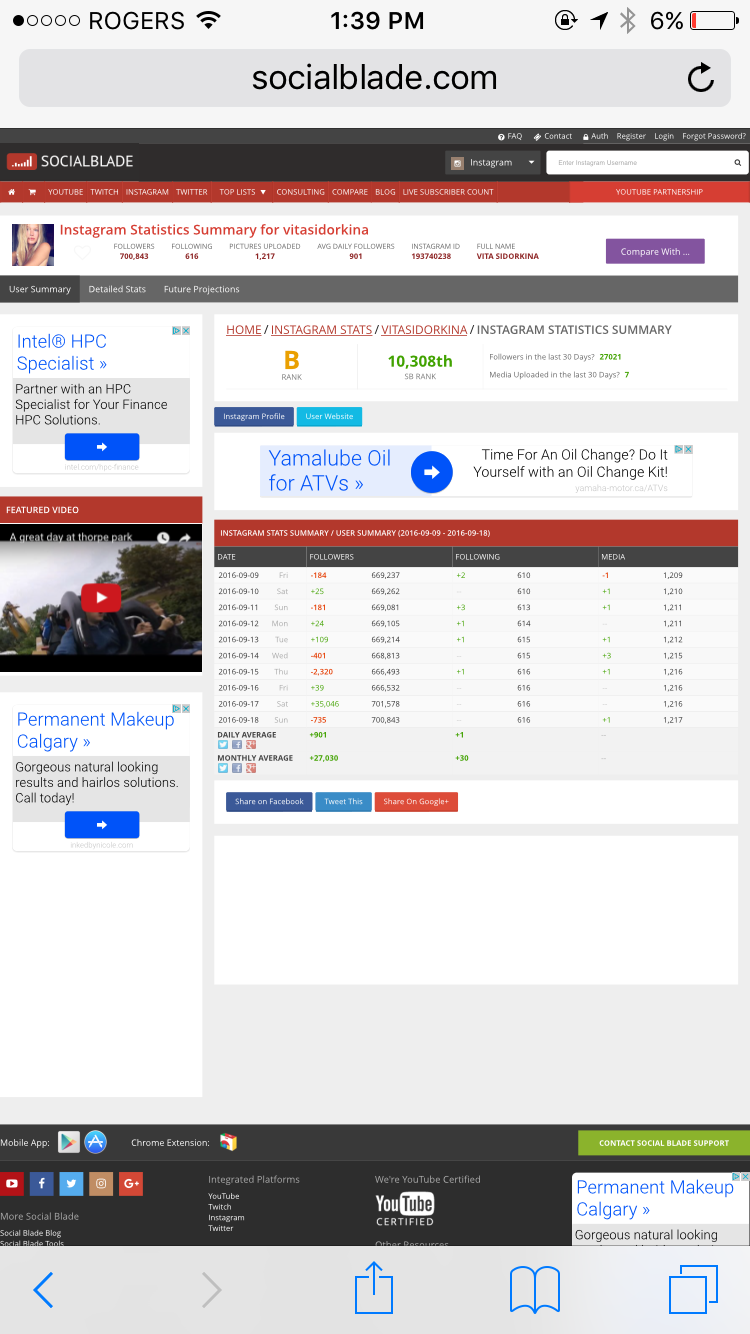This screenshot has height=1334, width=750.
Task: Click Twitter icon under Monthly Average
Action: point(223,768)
